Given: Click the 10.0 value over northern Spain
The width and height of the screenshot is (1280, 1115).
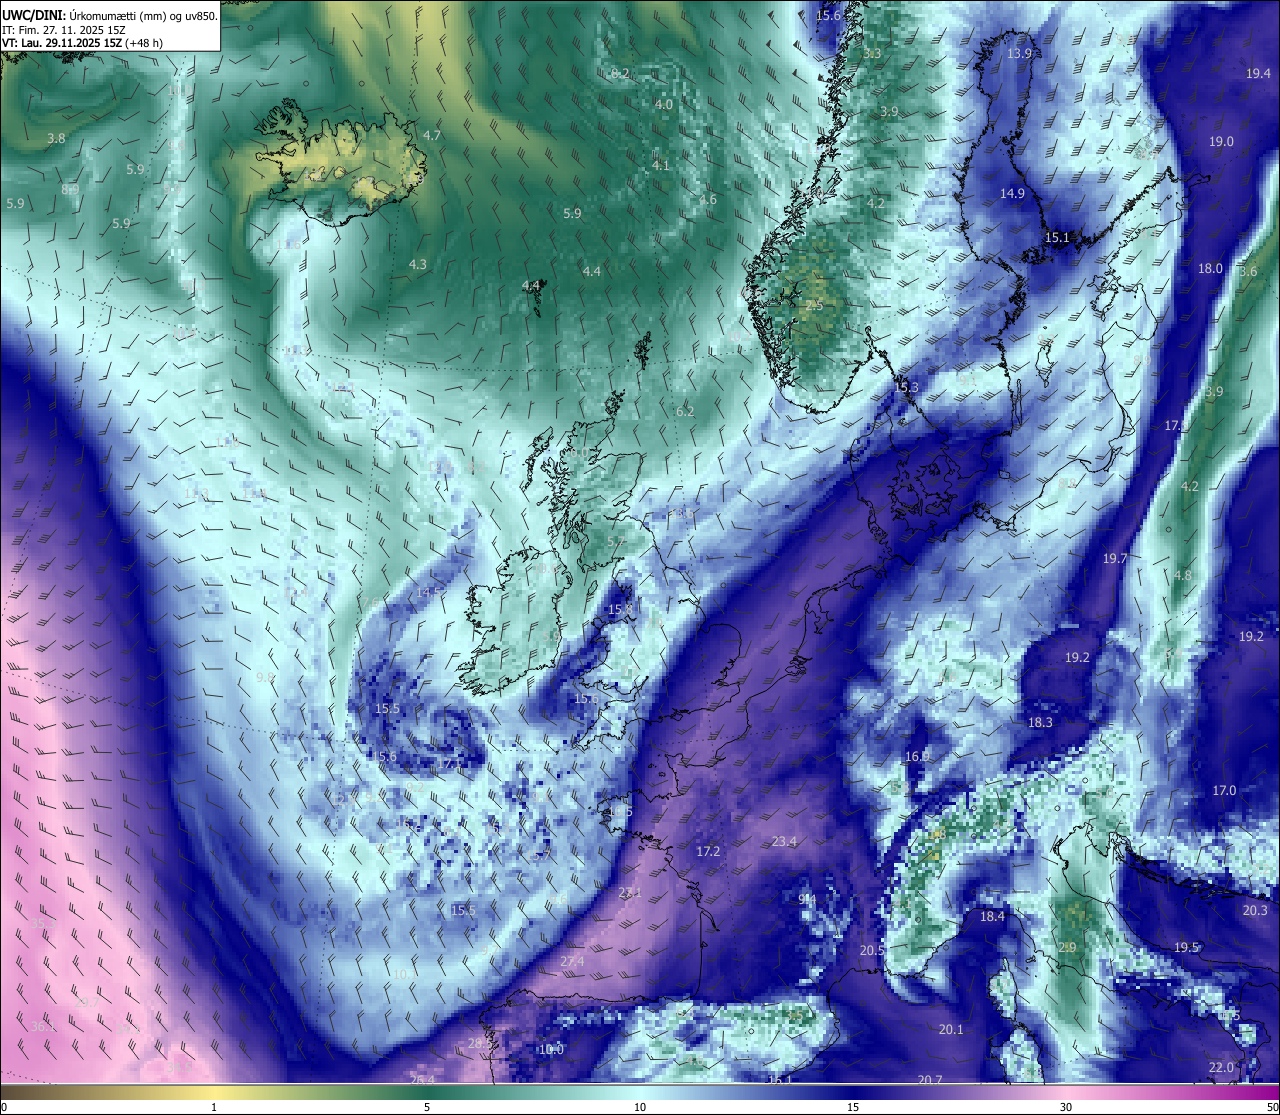Looking at the screenshot, I should [551, 1049].
